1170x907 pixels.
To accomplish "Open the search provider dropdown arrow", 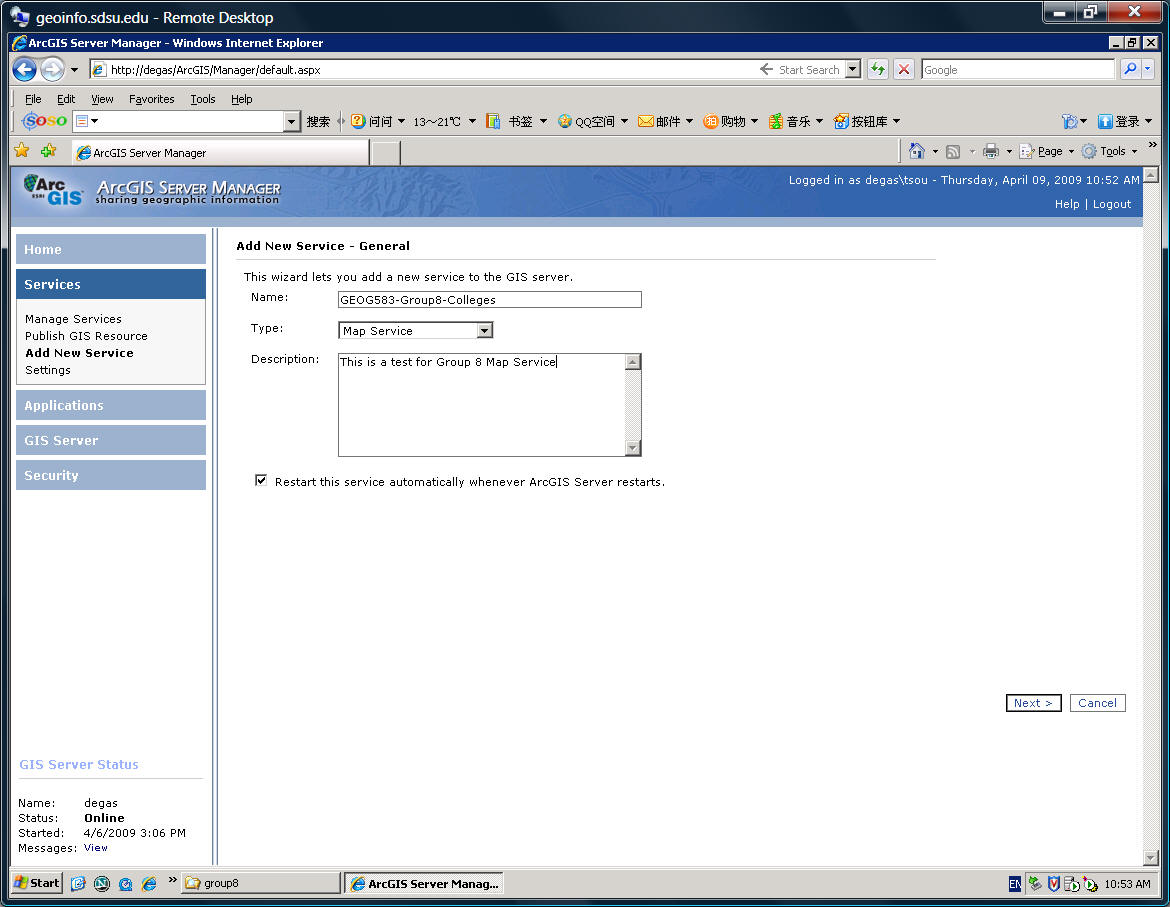I will (1148, 69).
